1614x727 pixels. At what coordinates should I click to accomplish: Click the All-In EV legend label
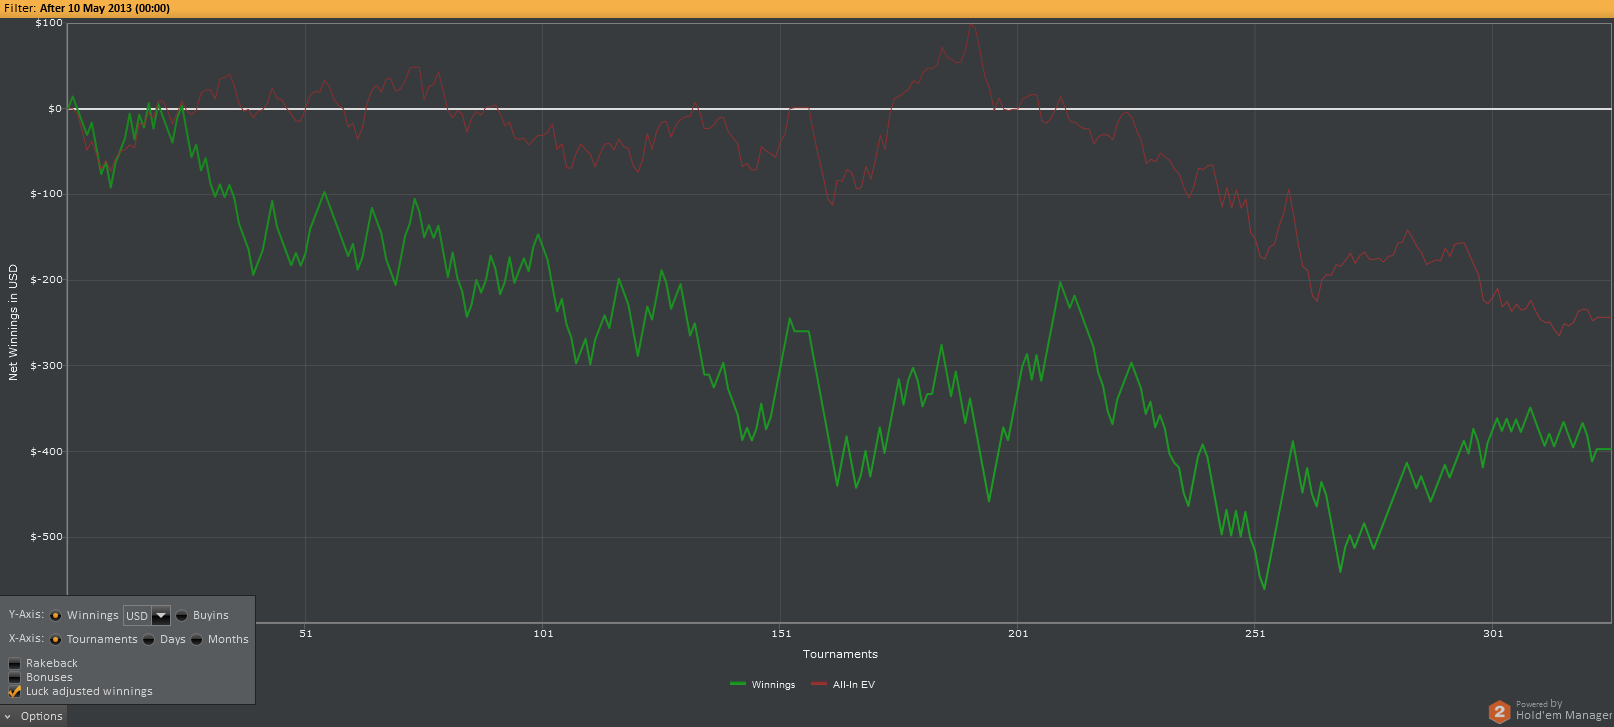(853, 685)
